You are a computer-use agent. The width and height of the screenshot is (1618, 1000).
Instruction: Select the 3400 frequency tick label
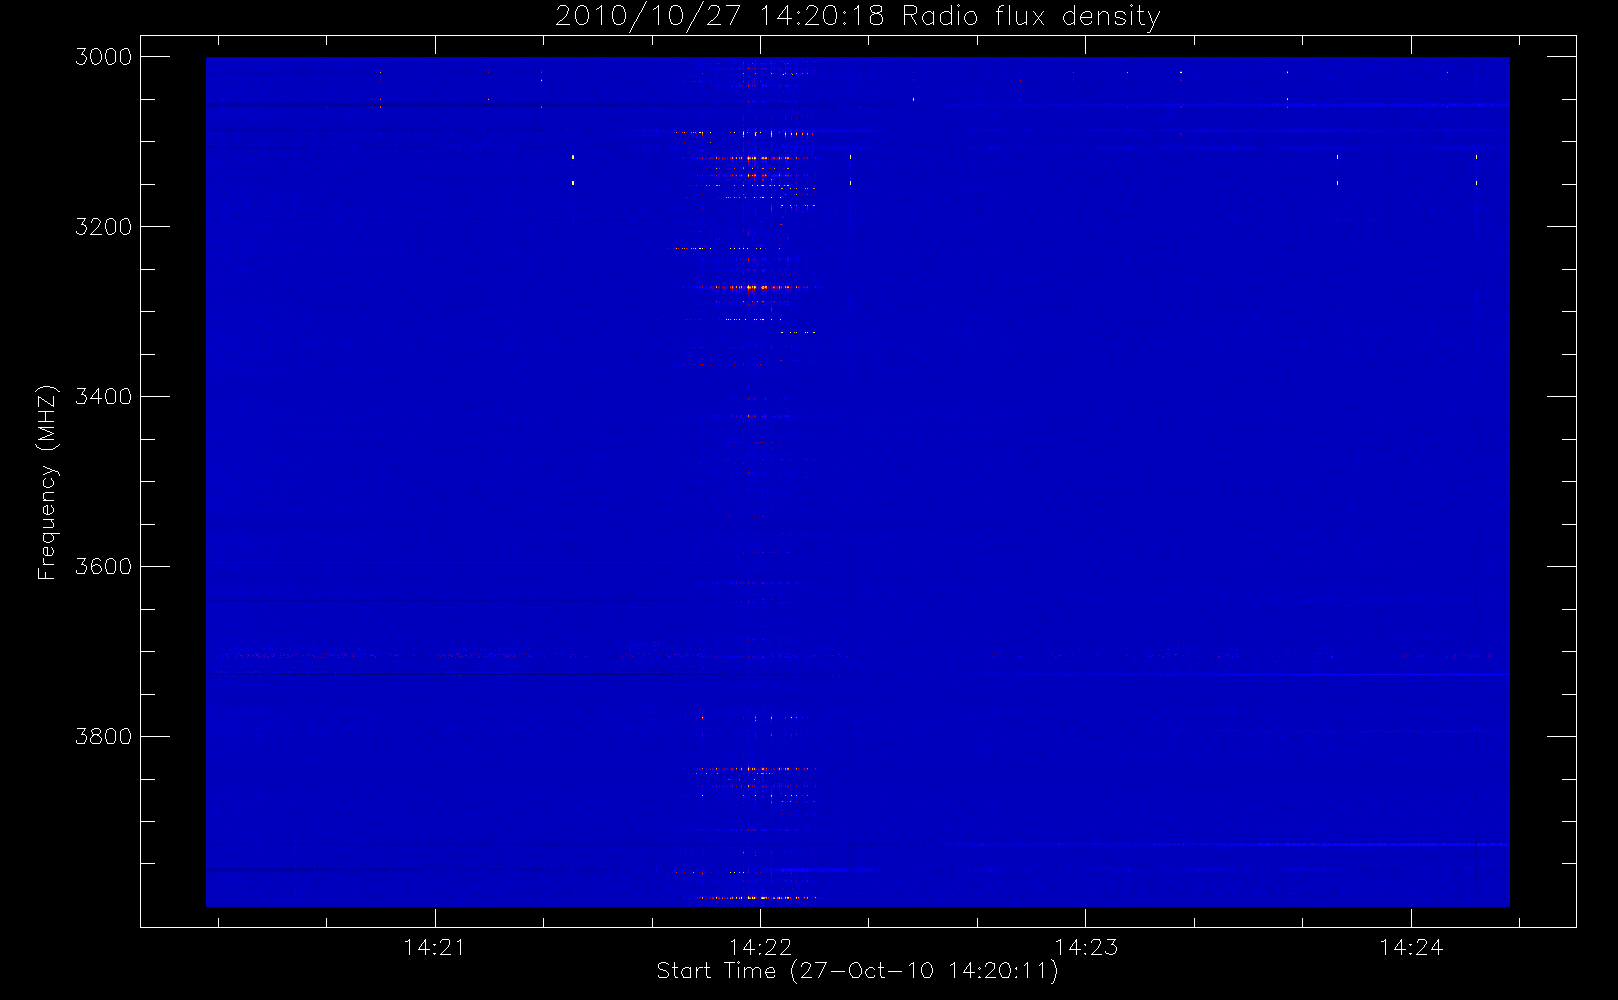point(104,397)
